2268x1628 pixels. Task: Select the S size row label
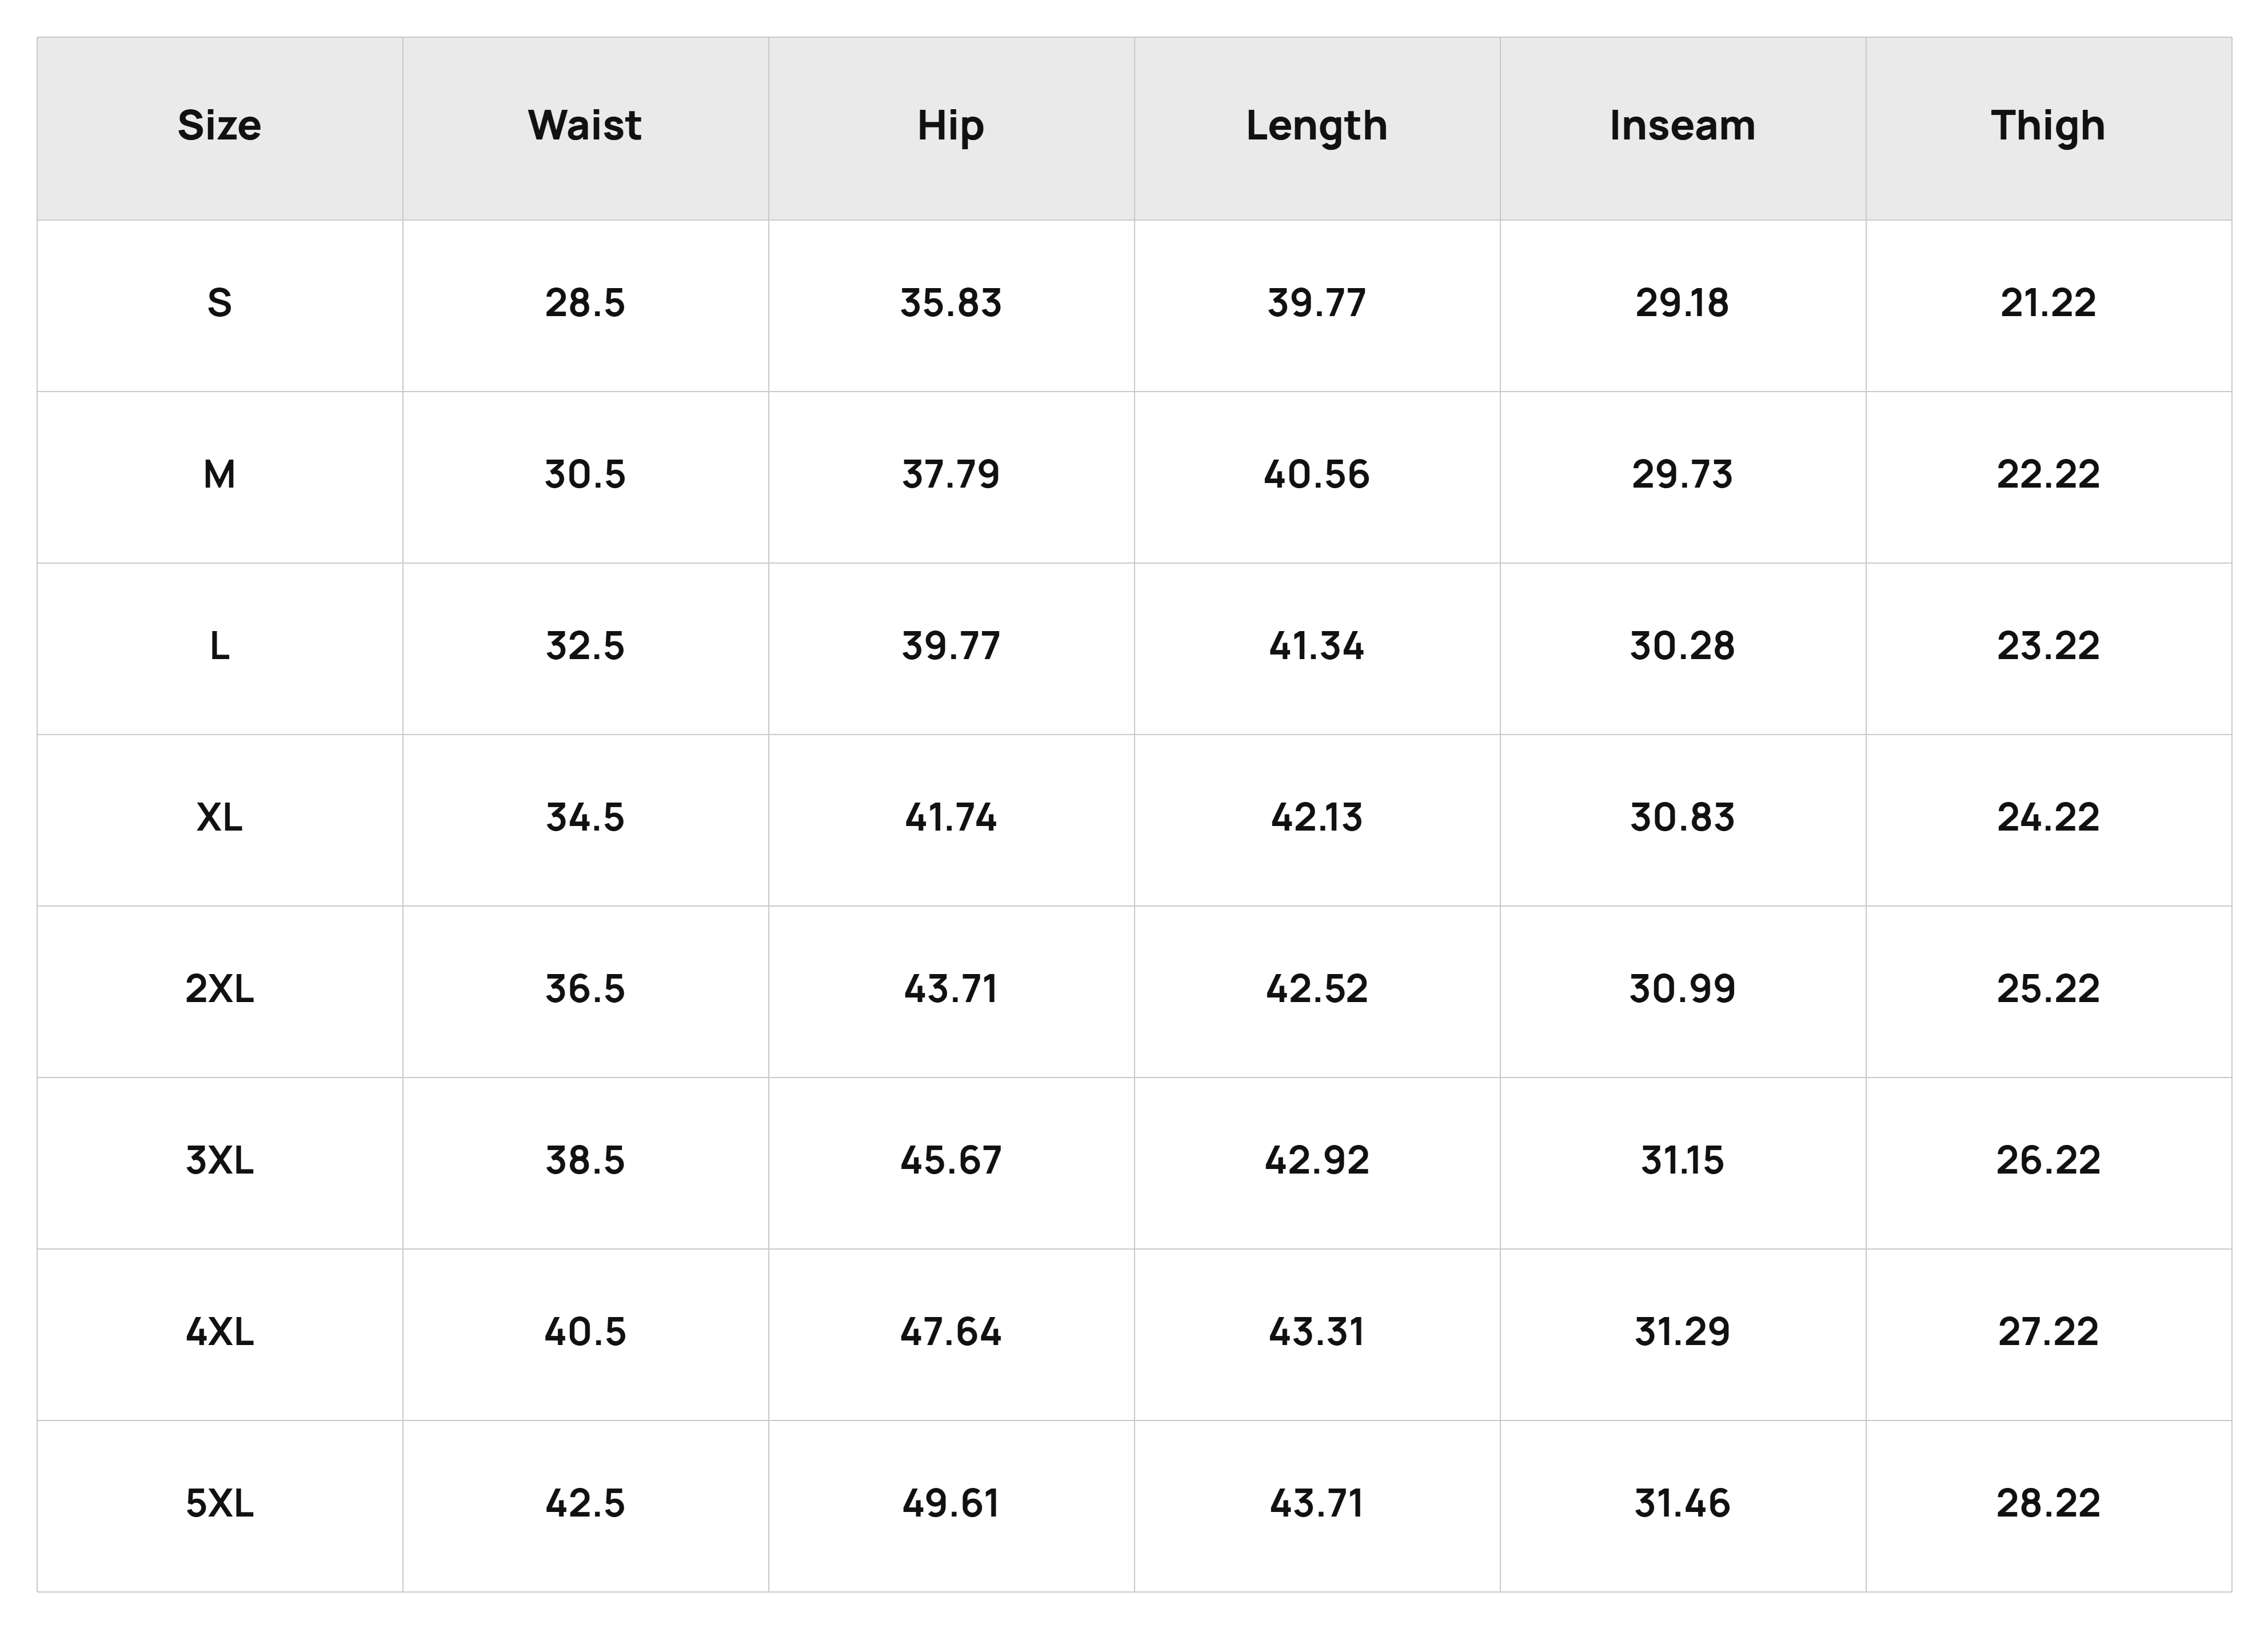[219, 303]
